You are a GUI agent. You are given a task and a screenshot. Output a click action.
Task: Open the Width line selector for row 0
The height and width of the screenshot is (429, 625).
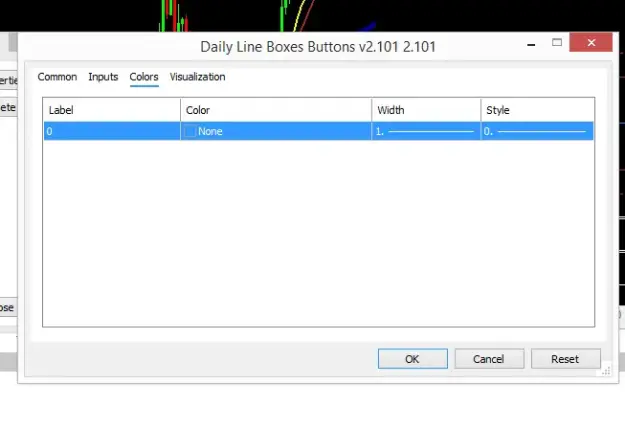click(426, 131)
